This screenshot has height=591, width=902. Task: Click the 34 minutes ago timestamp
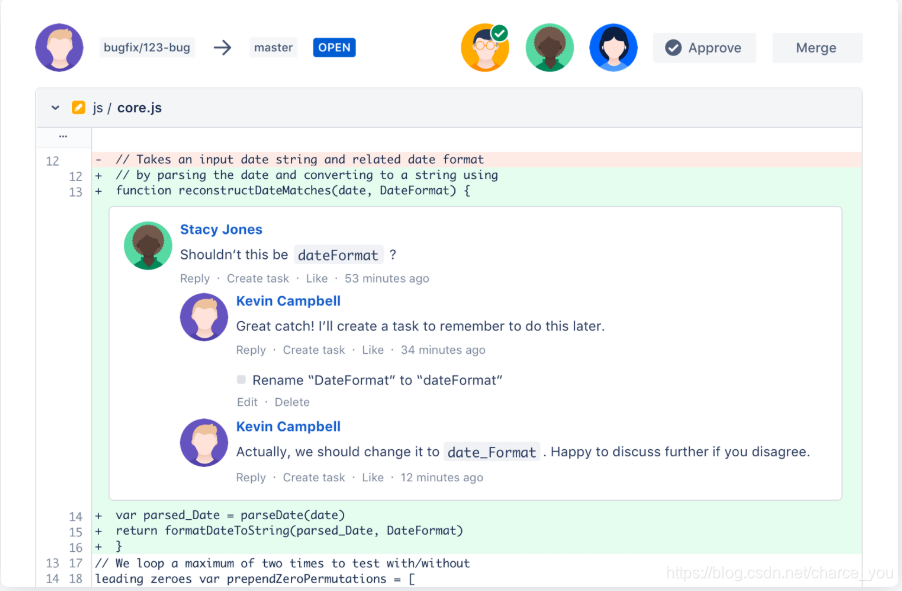pos(443,350)
